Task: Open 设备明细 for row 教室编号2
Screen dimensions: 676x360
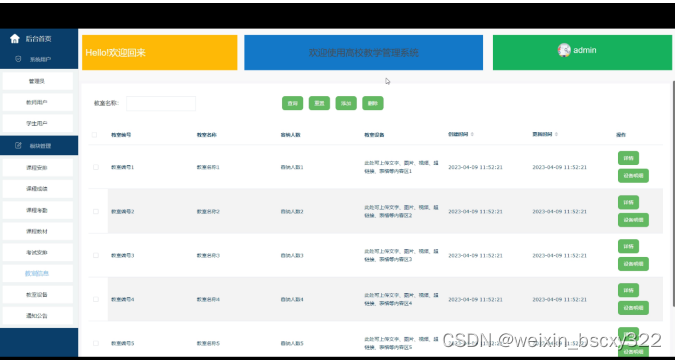Action: [633, 220]
